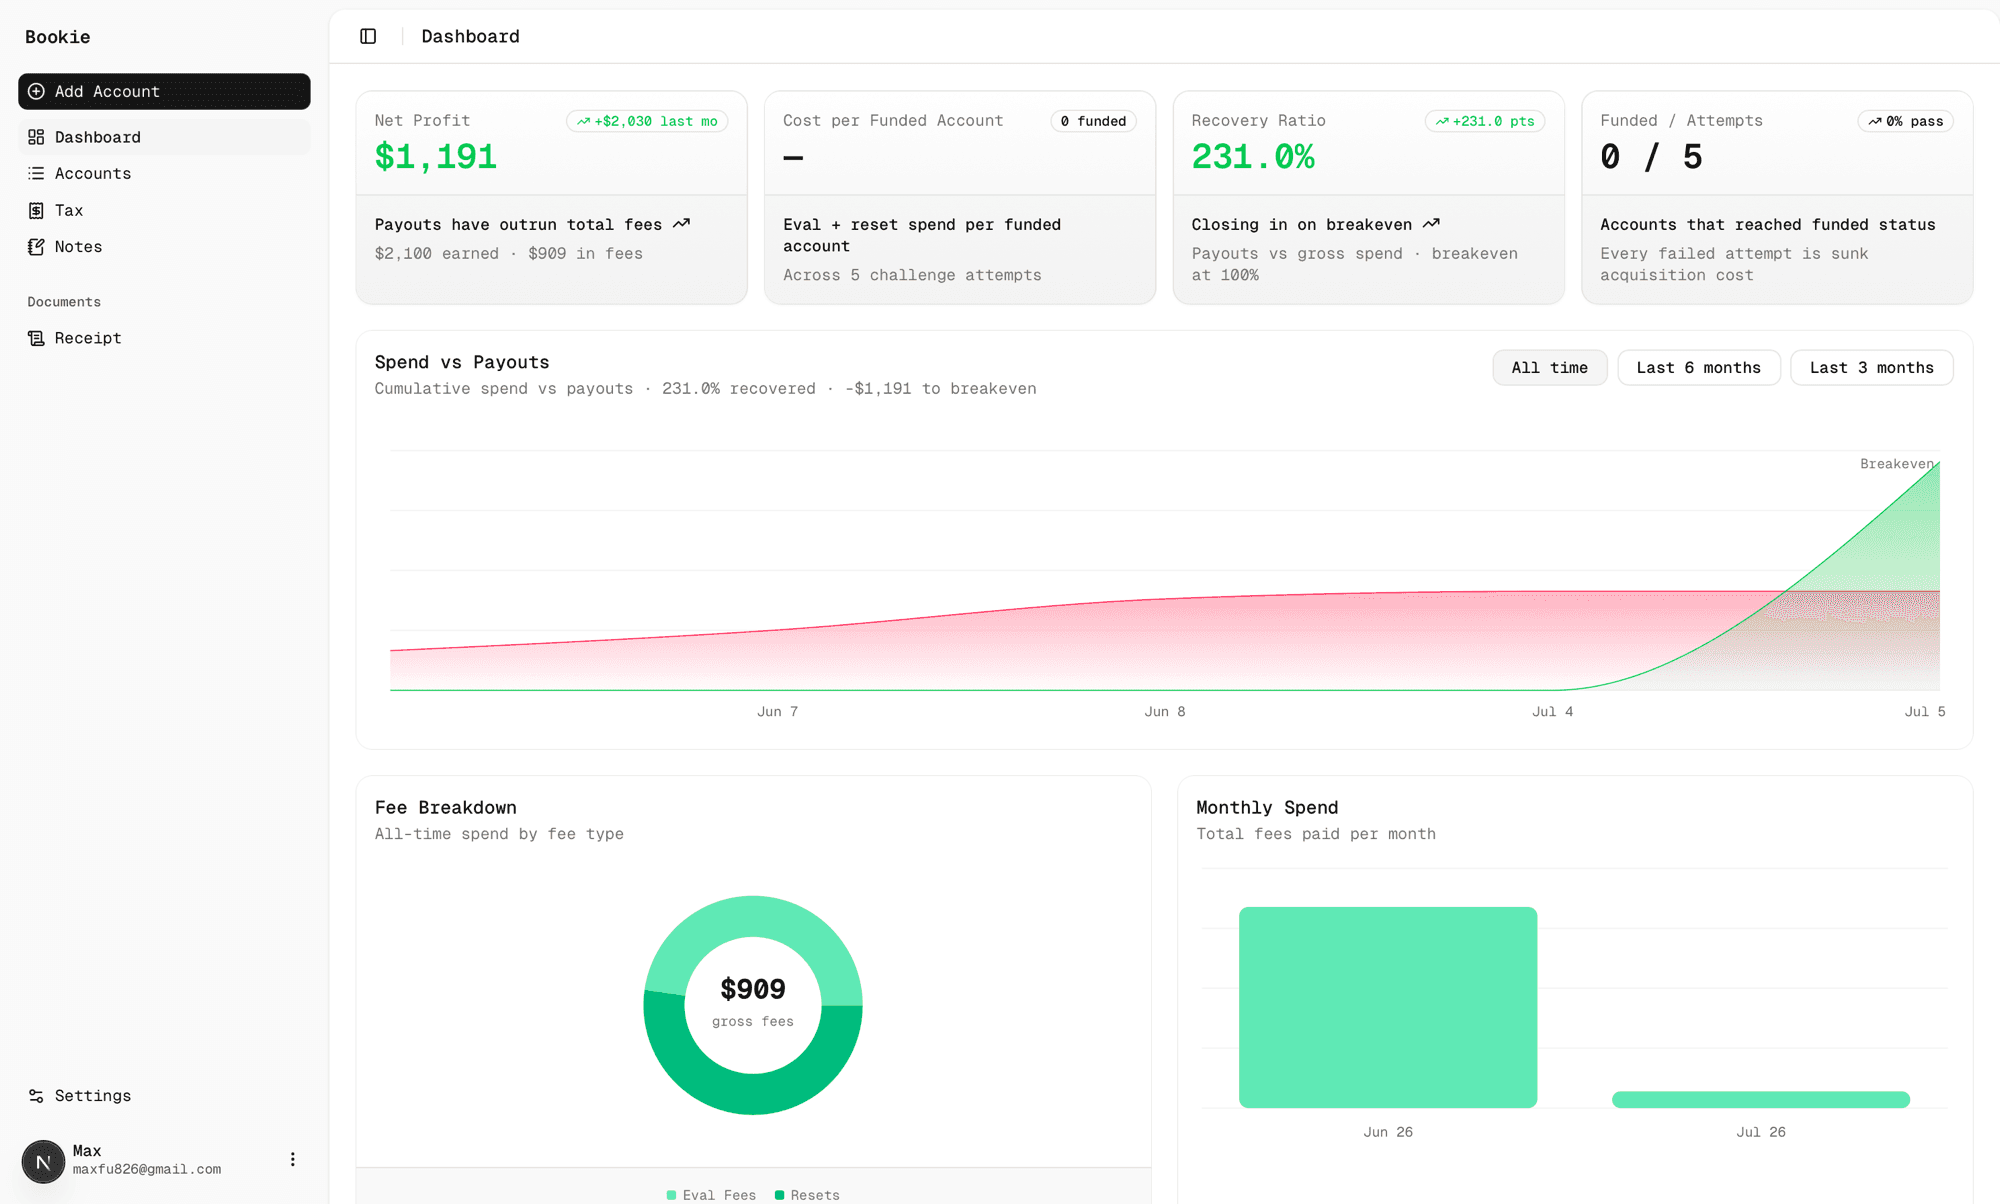Toggle the sidebar panel icon

click(368, 36)
